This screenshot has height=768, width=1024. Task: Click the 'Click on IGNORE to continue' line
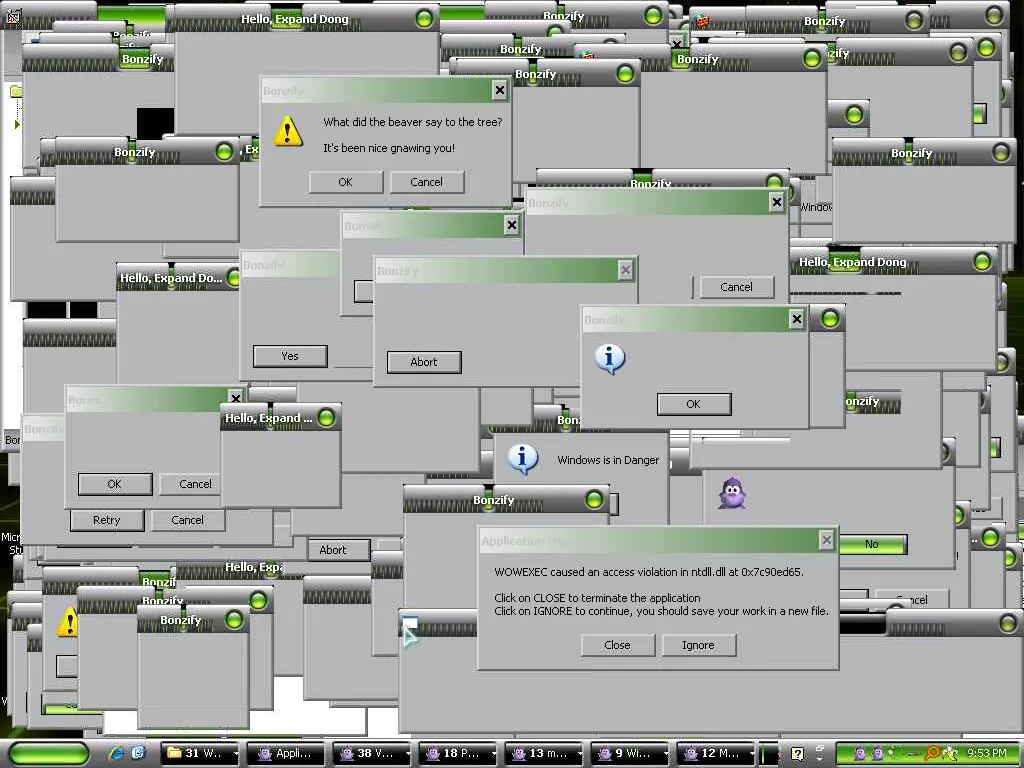[x=661, y=611]
